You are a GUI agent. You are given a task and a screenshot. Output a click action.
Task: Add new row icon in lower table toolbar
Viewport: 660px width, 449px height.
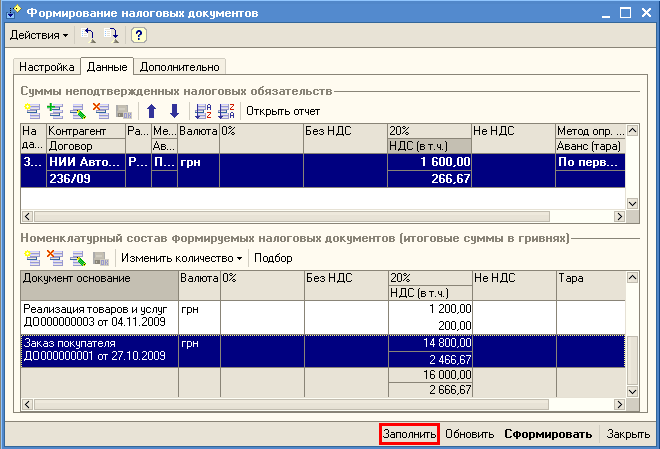(x=33, y=258)
